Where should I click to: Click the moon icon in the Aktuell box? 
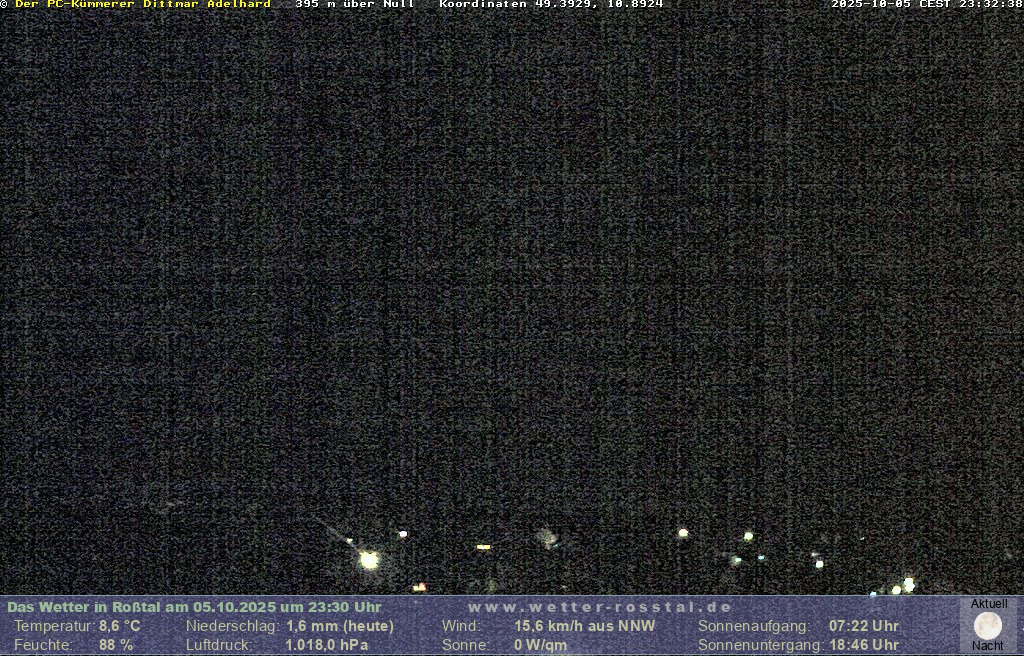click(988, 626)
